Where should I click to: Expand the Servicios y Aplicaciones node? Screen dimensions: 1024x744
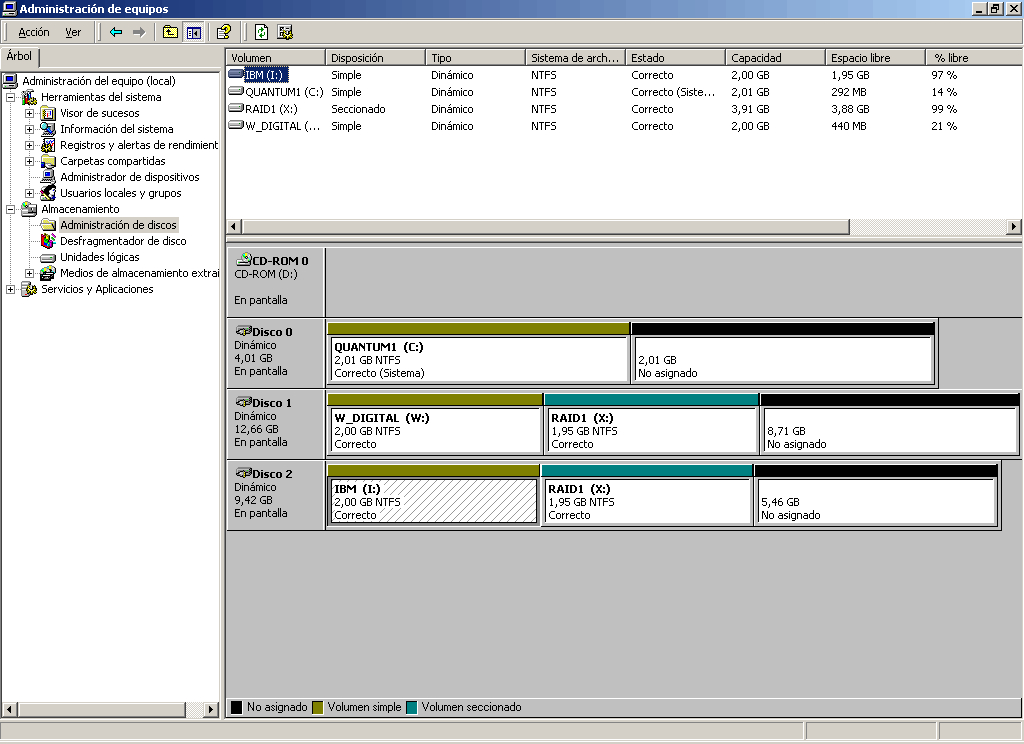click(x=10, y=289)
